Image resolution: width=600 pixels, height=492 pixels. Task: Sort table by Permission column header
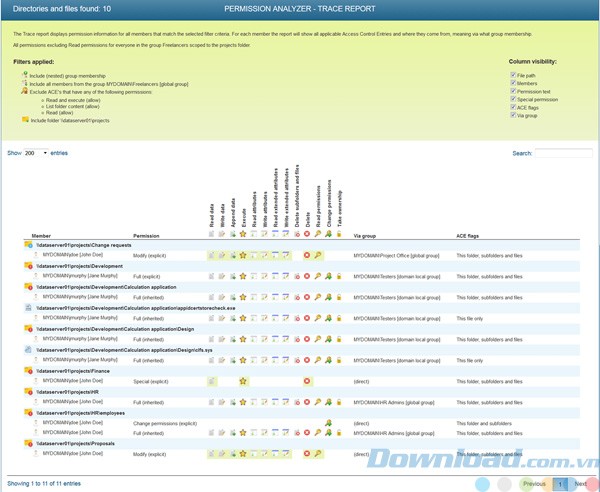point(146,236)
